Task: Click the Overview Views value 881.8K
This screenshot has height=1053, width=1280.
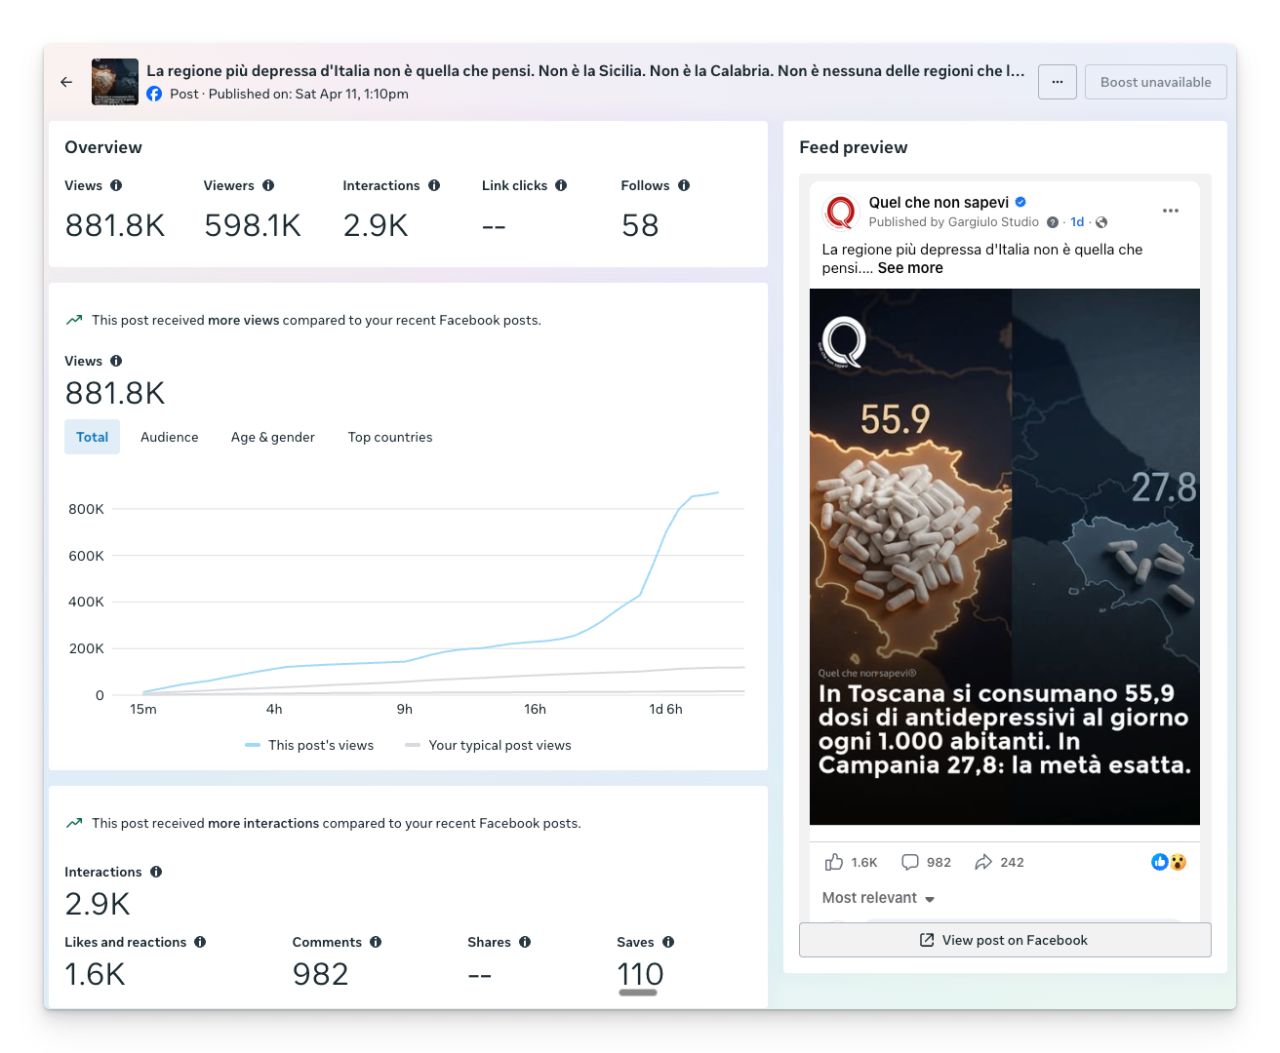Action: pyautogui.click(x=115, y=225)
